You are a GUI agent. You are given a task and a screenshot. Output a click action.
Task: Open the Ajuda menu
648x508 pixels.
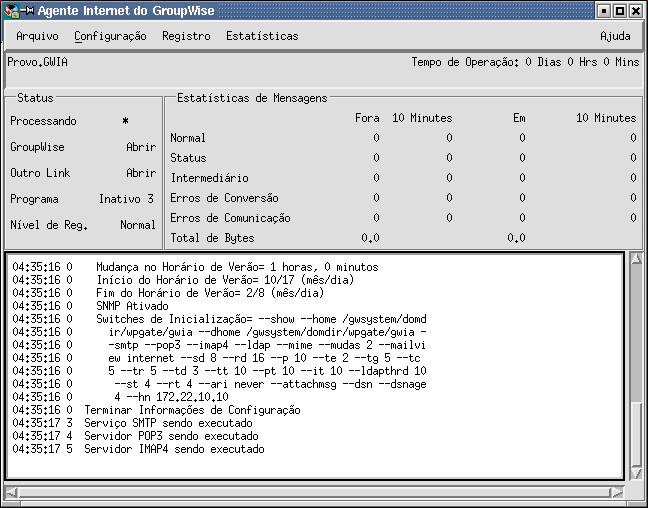[x=615, y=36]
